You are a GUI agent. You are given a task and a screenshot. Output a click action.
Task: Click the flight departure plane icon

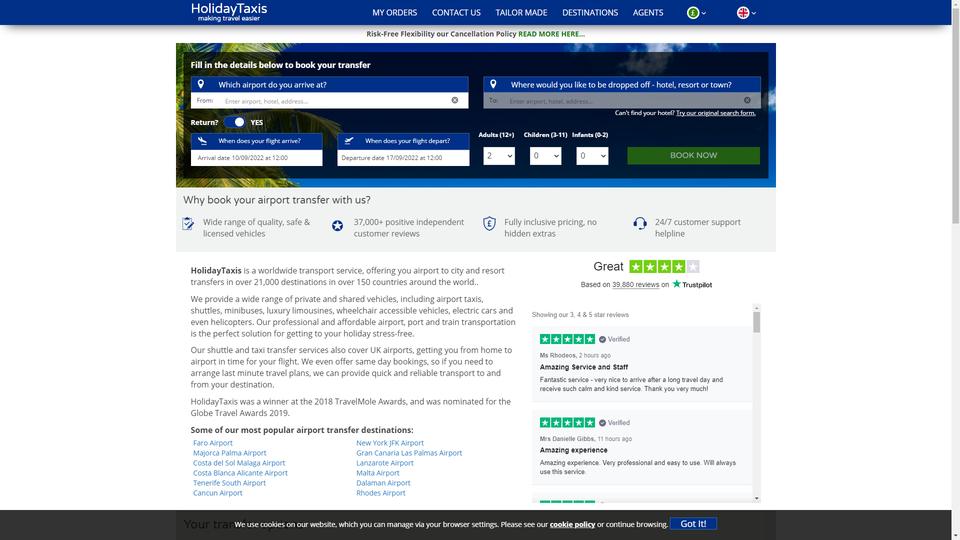click(349, 141)
